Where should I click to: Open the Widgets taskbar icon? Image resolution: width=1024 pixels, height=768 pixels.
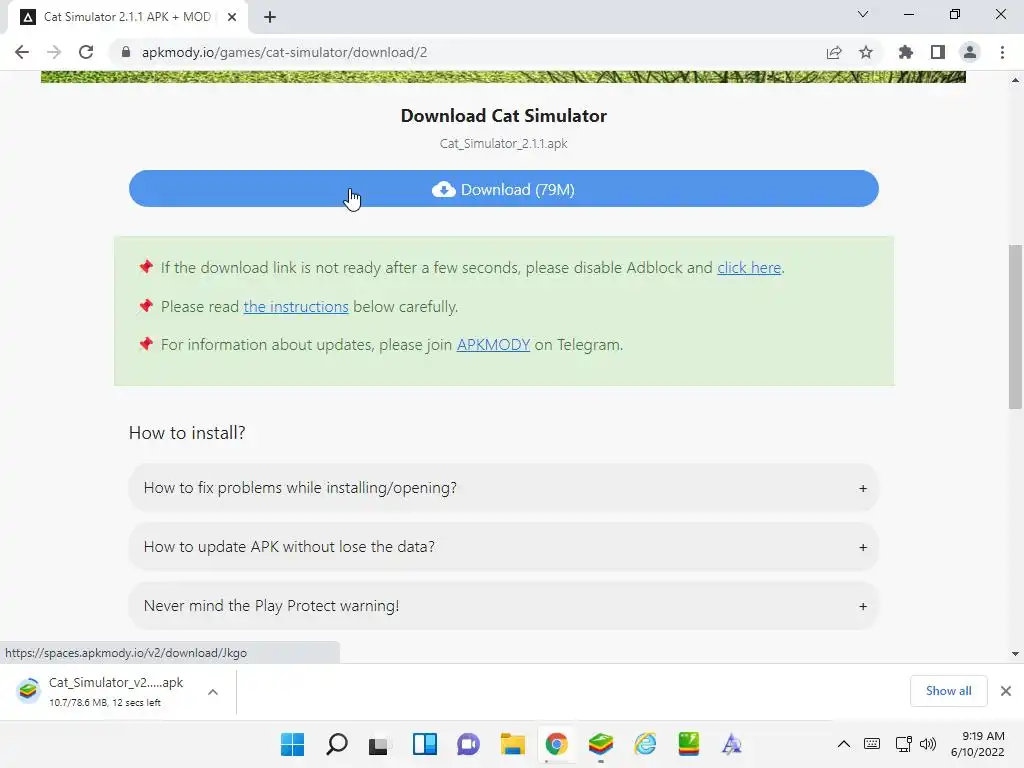(x=424, y=744)
